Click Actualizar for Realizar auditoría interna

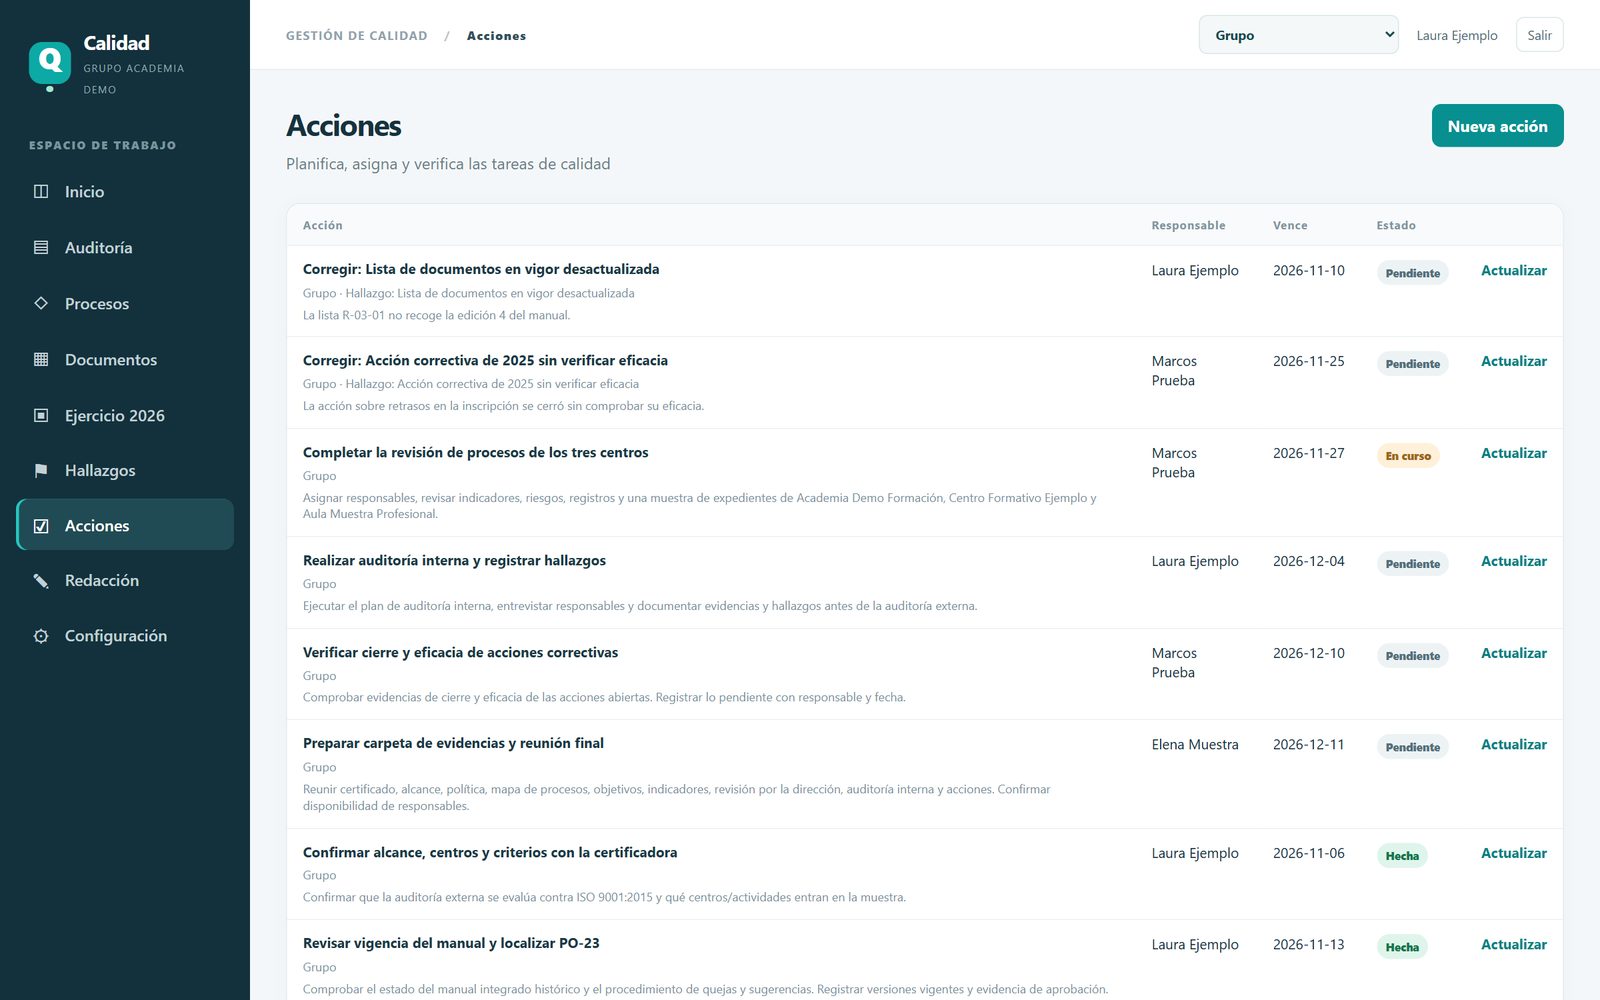pos(1513,561)
